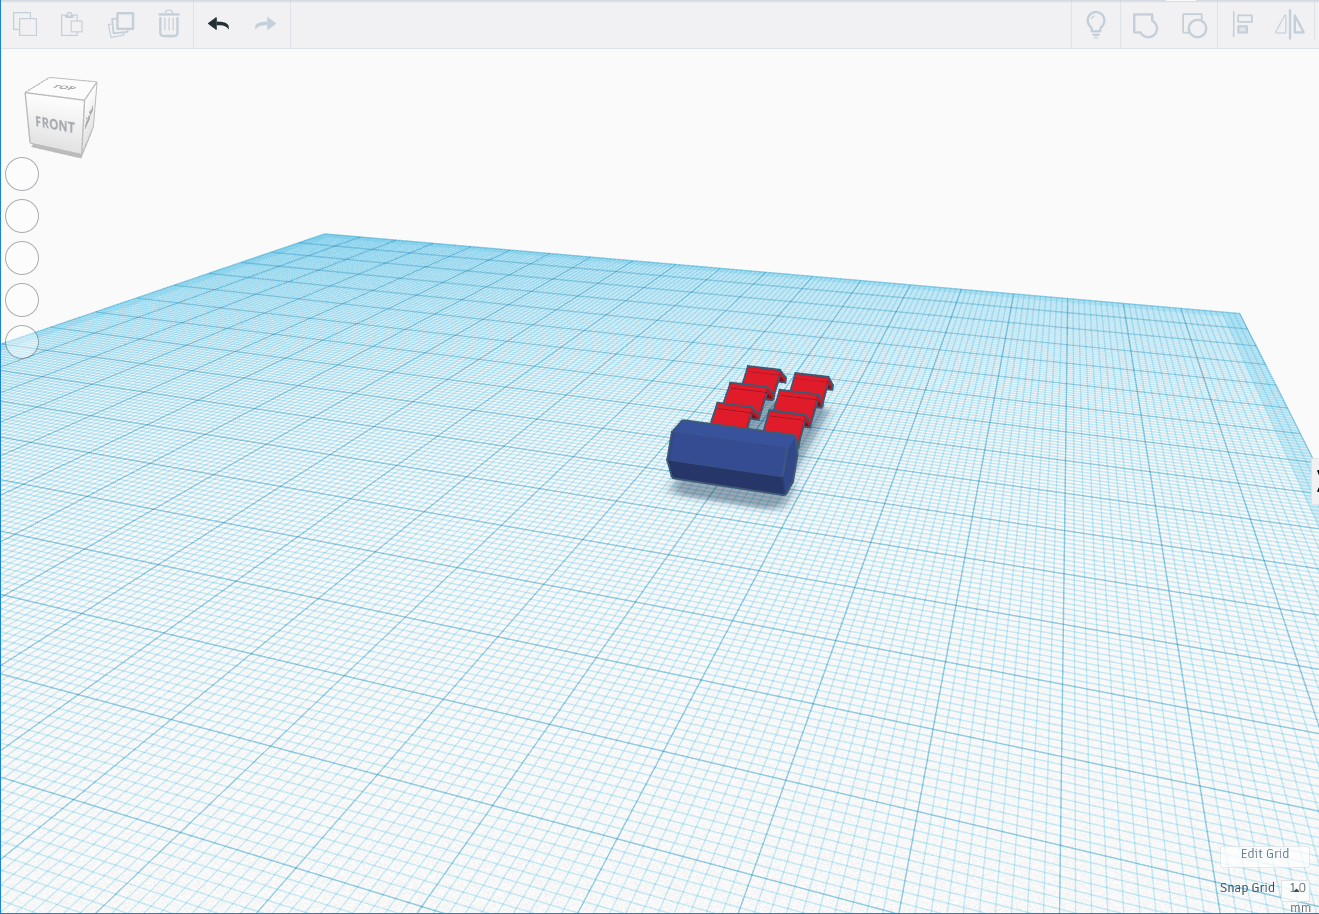Delete shapes using the trash icon
Image resolution: width=1319 pixels, height=914 pixels.
pos(167,24)
